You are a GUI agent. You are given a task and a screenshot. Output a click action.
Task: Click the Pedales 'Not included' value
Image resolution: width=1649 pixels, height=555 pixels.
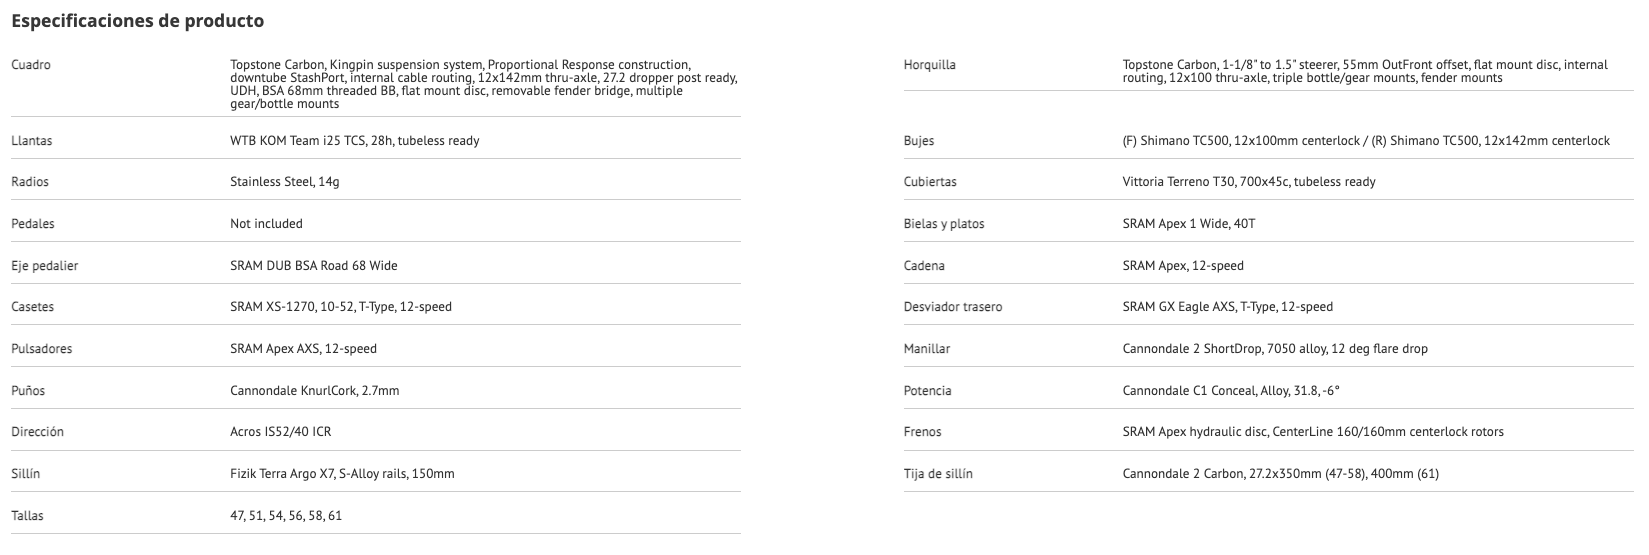point(266,224)
